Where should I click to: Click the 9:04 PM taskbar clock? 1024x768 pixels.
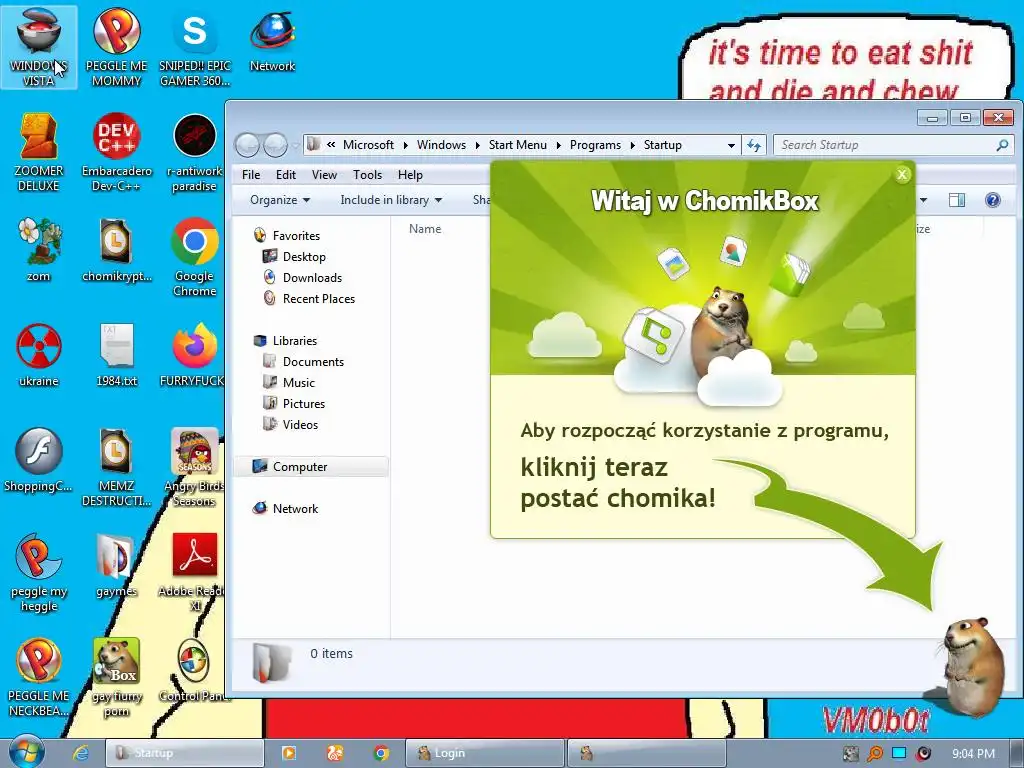(x=973, y=754)
